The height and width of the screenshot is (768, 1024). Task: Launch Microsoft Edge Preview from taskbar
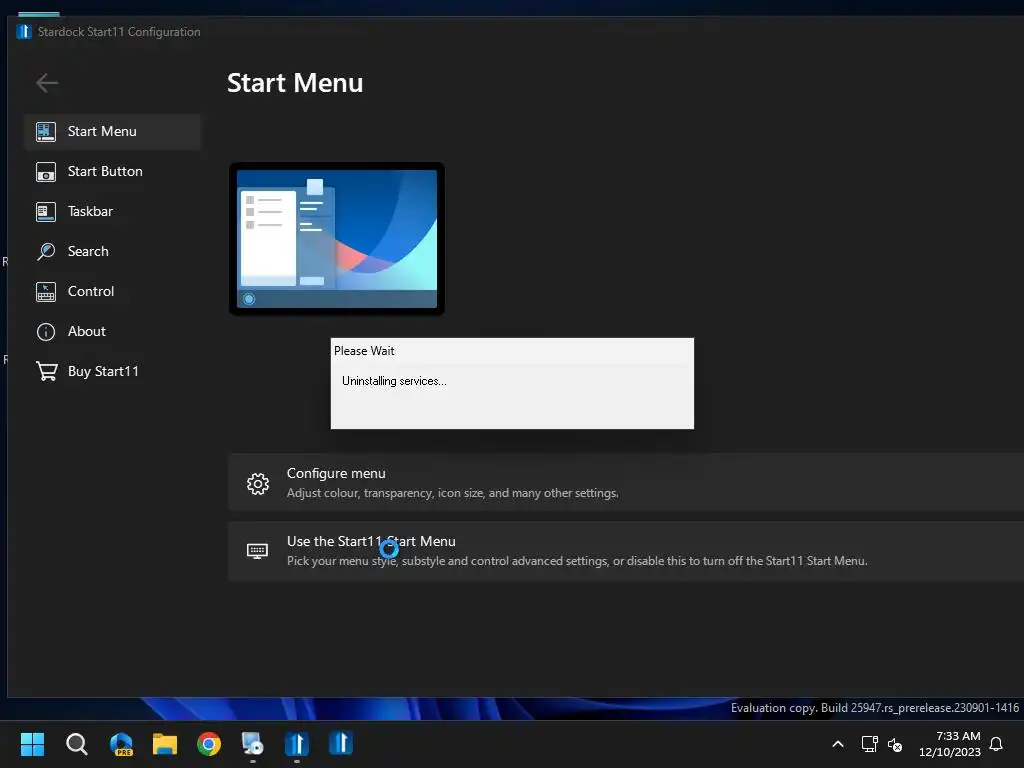[x=121, y=744]
